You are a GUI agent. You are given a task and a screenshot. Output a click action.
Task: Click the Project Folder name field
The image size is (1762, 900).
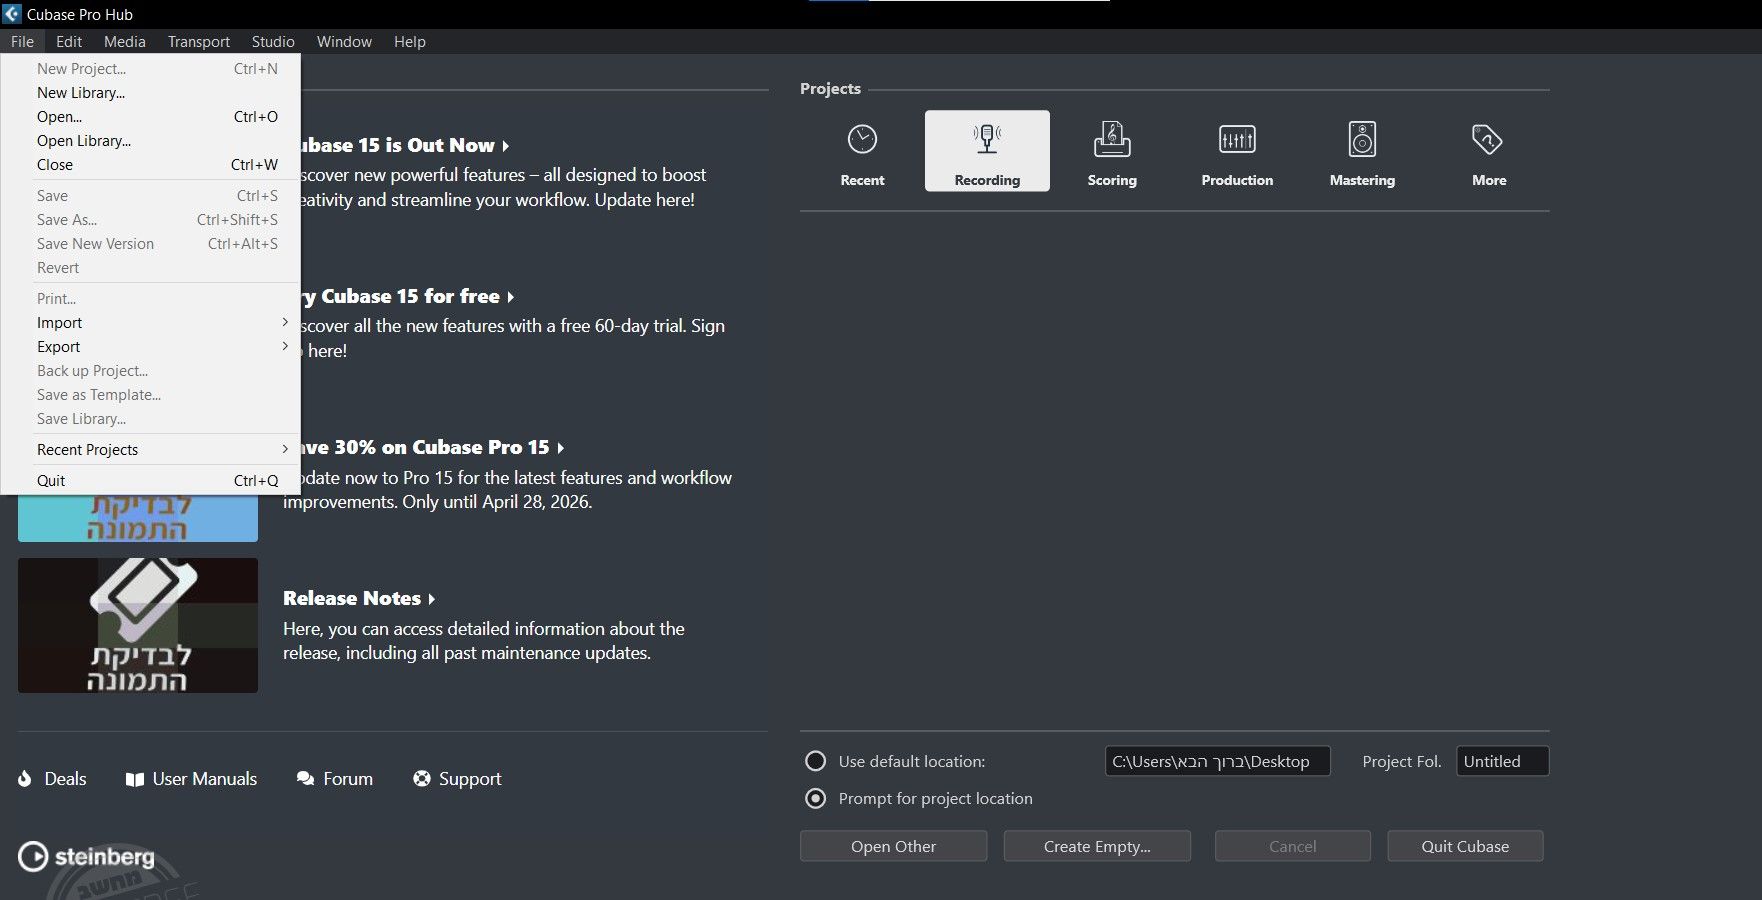[x=1502, y=761]
